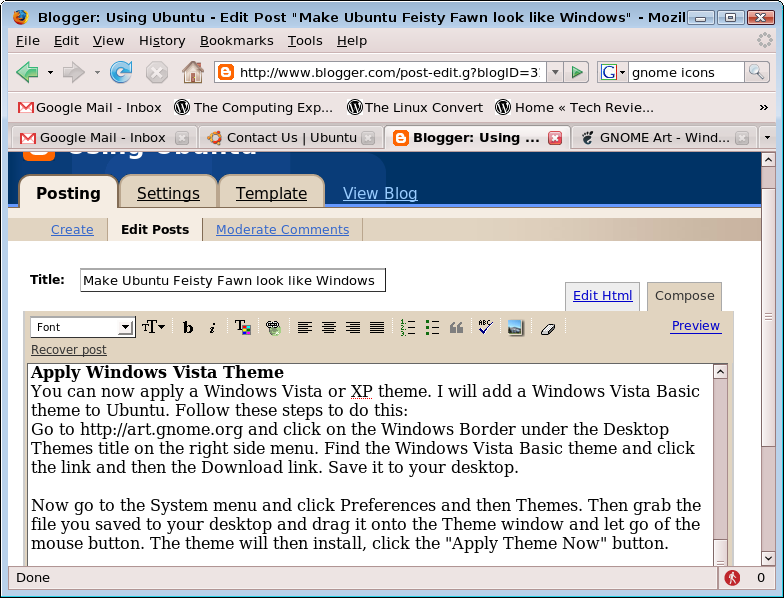The height and width of the screenshot is (598, 784).
Task: Toggle bold in the post editor
Action: click(x=188, y=328)
